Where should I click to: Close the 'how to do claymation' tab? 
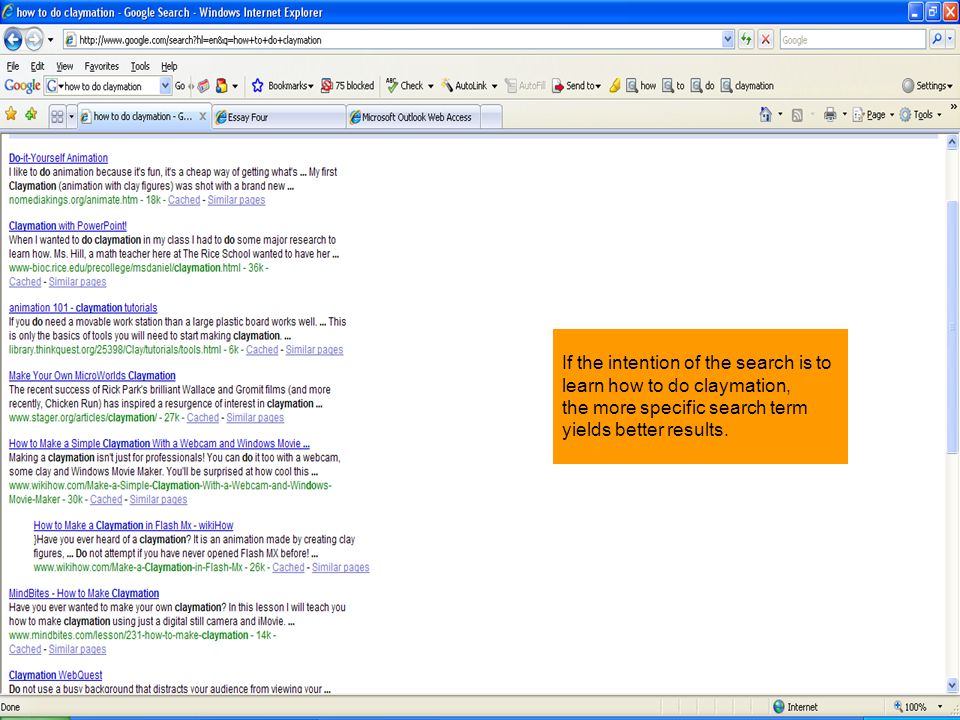pos(203,116)
